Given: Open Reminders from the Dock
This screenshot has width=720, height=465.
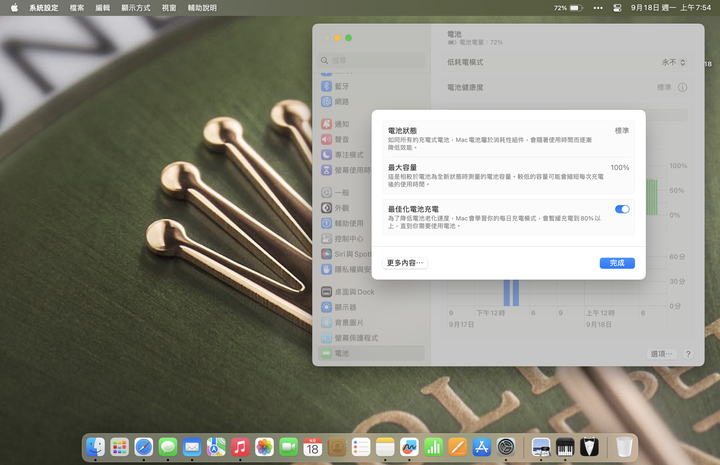Looking at the screenshot, I should point(361,447).
